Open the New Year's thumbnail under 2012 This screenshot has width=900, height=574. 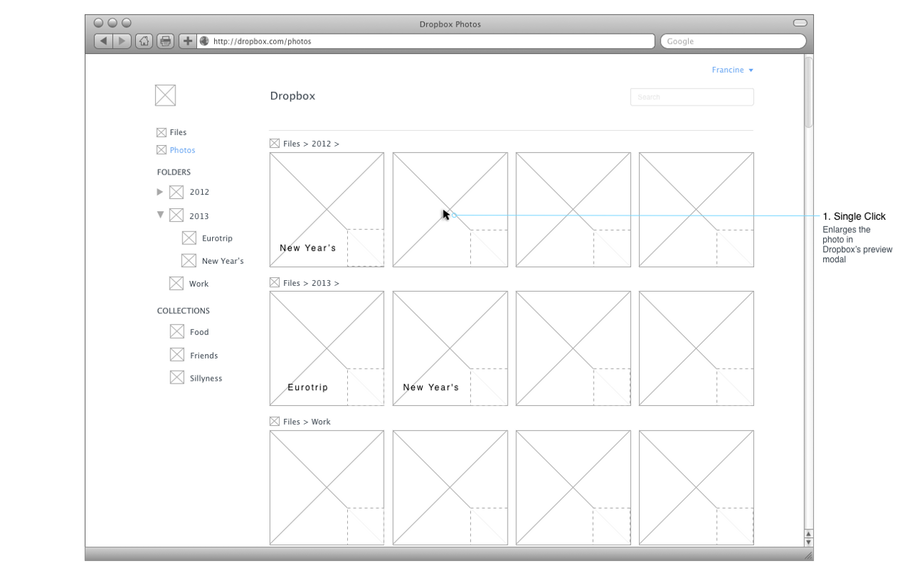327,210
